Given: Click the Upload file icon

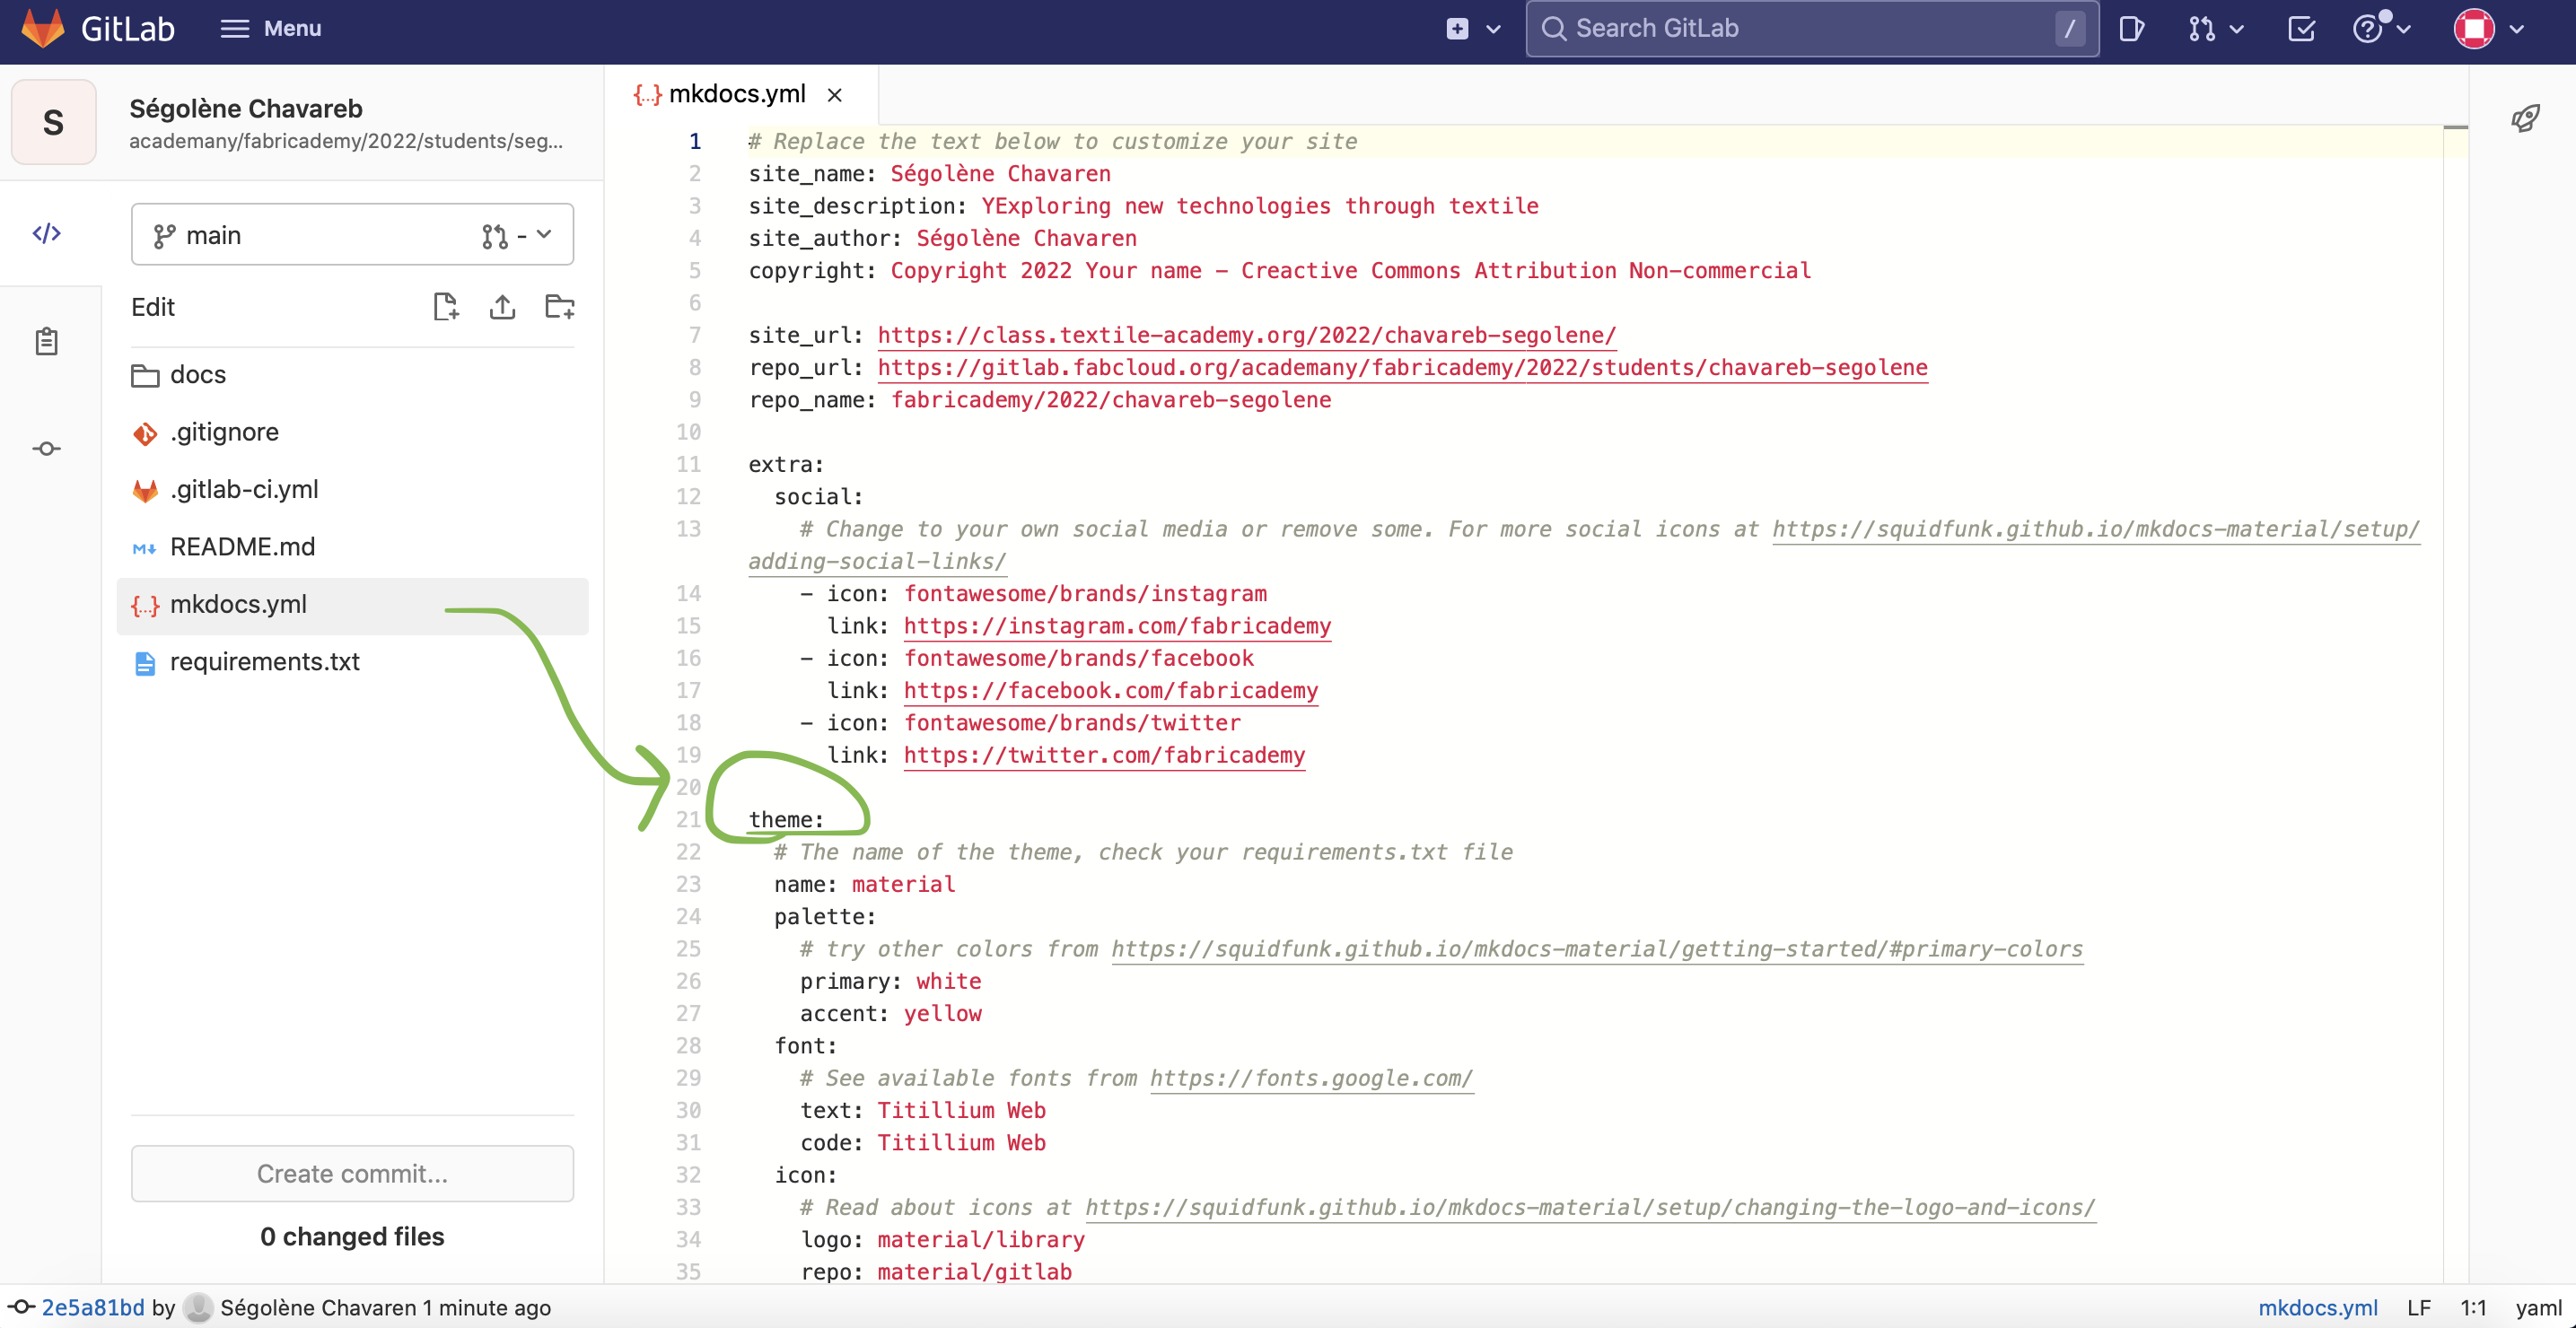Looking at the screenshot, I should [502, 306].
